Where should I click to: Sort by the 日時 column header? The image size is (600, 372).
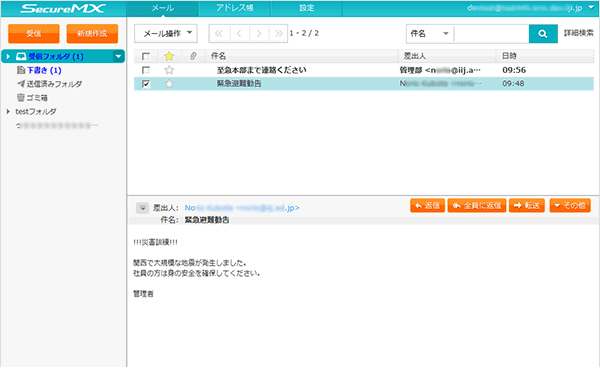545,56
